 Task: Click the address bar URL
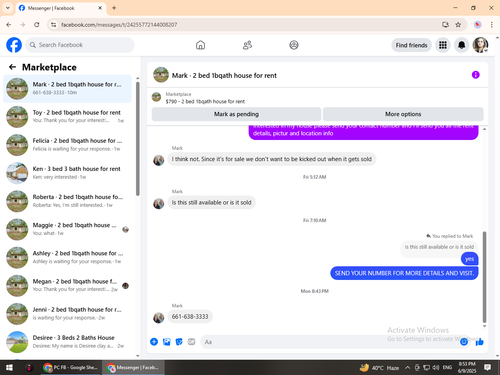pos(119,25)
